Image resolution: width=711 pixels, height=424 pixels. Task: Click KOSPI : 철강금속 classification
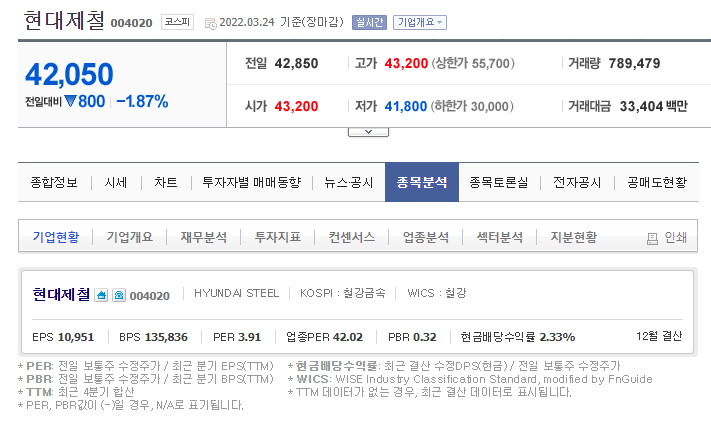coord(343,293)
